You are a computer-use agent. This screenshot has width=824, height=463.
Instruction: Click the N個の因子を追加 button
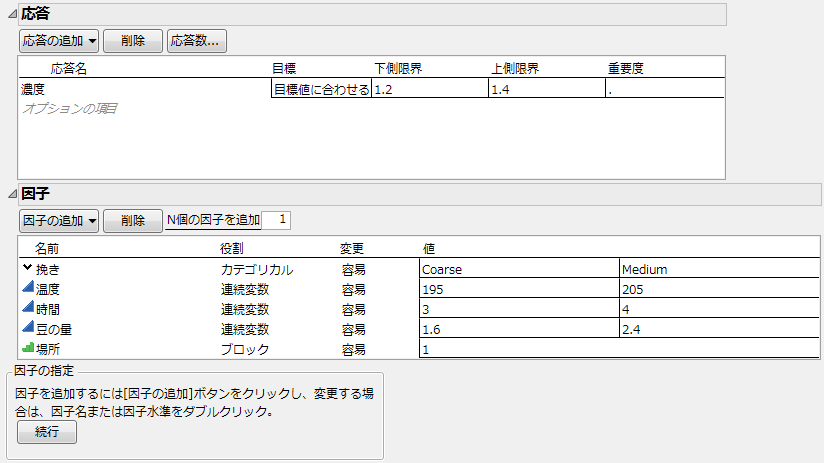point(213,220)
